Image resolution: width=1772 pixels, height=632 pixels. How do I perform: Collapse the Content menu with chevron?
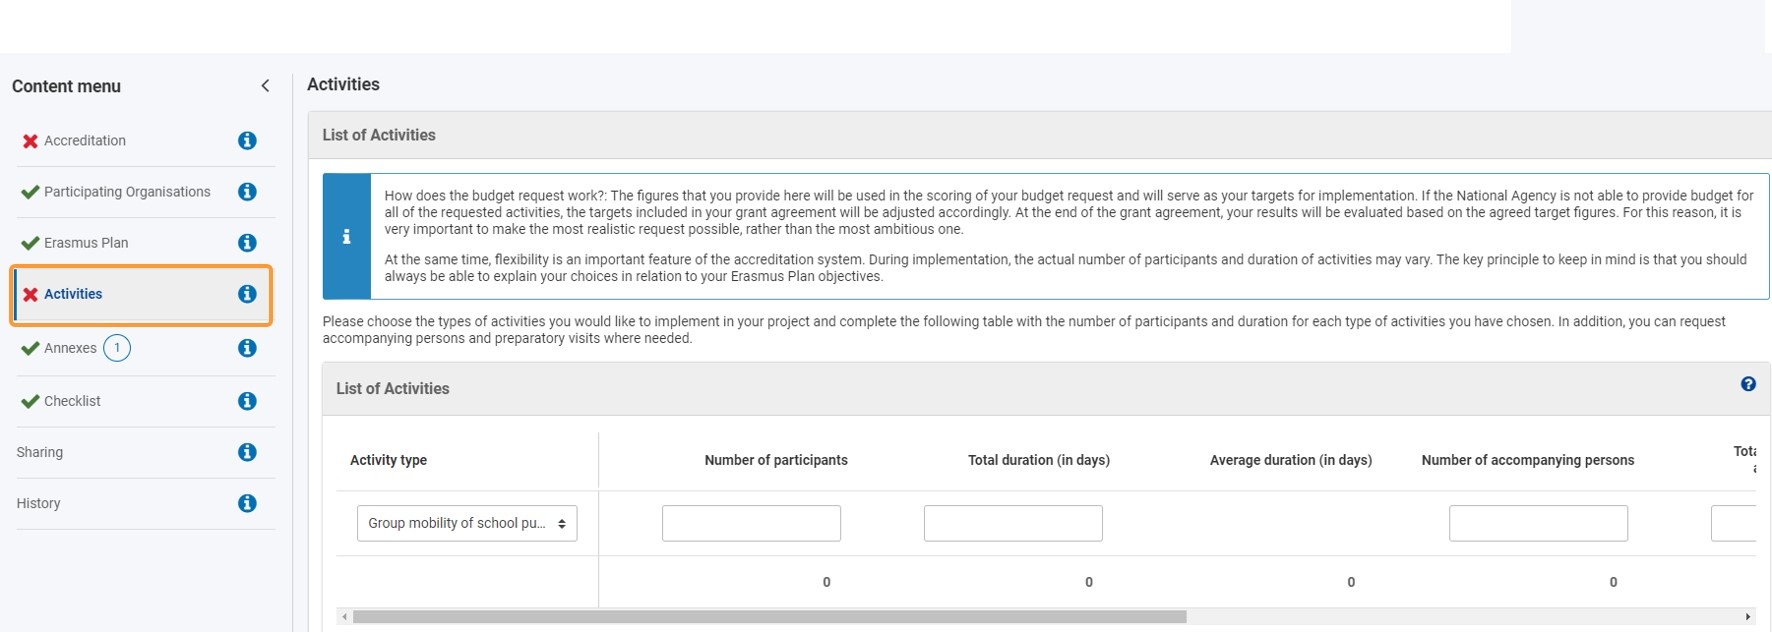tap(265, 86)
